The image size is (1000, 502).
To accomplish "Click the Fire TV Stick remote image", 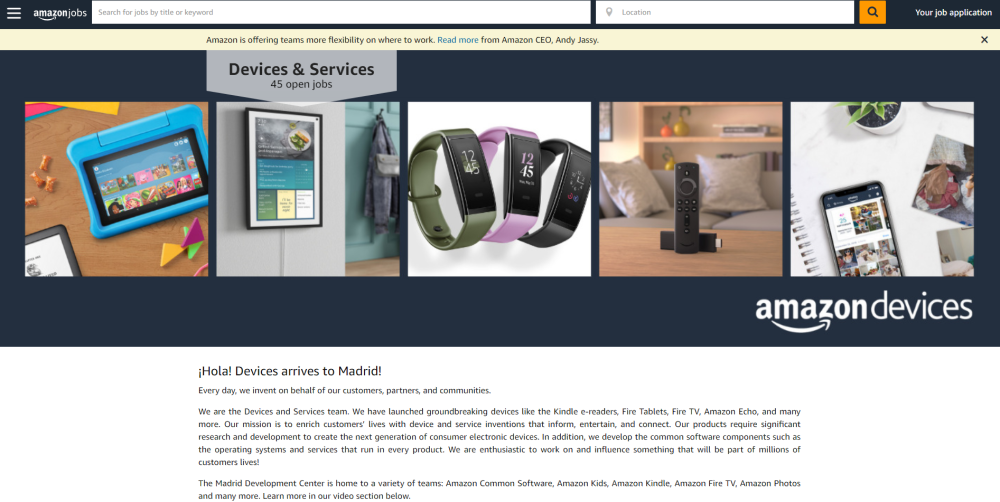I will pos(691,189).
